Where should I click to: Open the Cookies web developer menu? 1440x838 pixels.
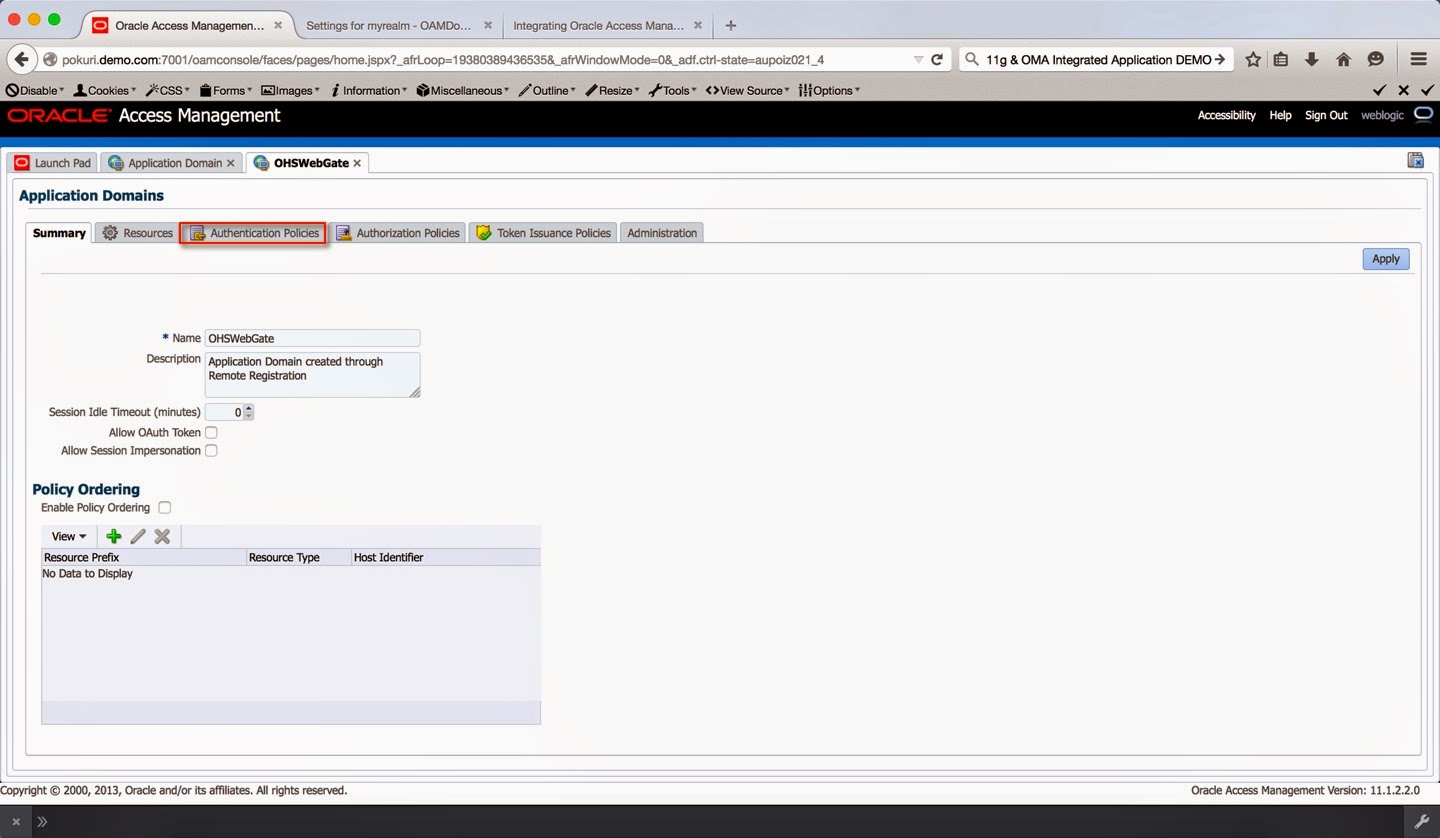click(x=106, y=90)
